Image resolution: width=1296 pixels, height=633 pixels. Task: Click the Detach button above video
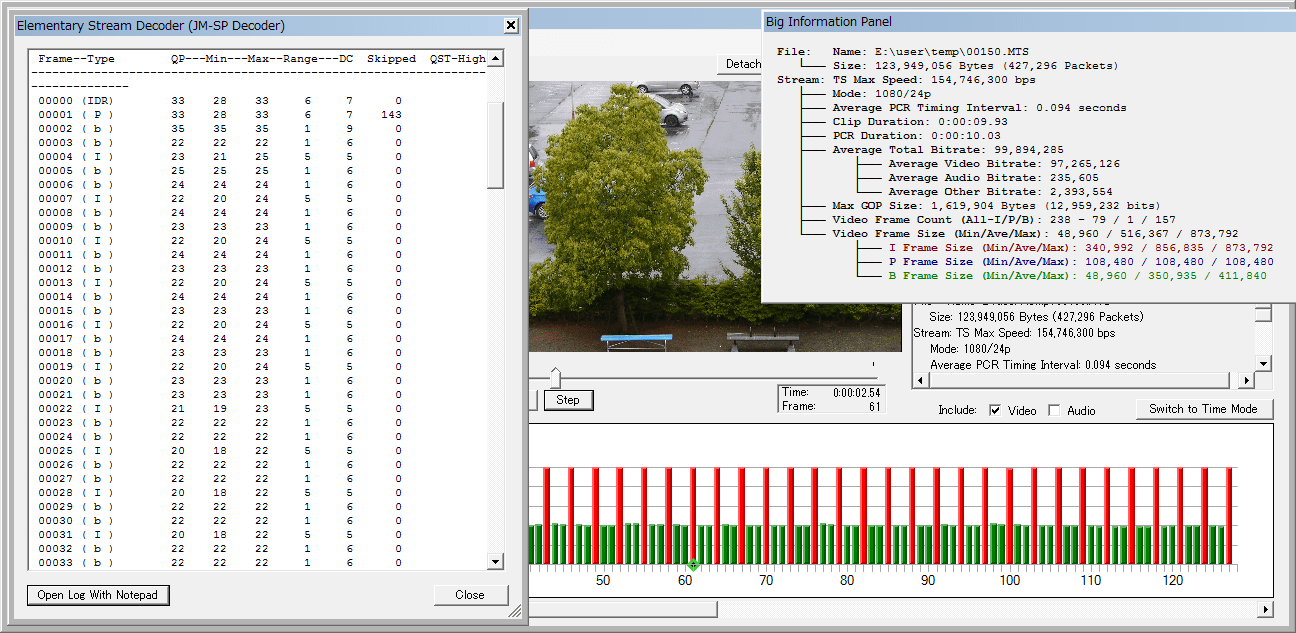(742, 64)
